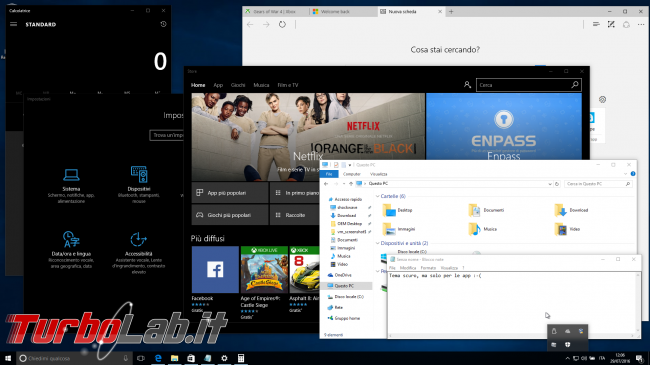Open Notepad Formato menu

(428, 268)
